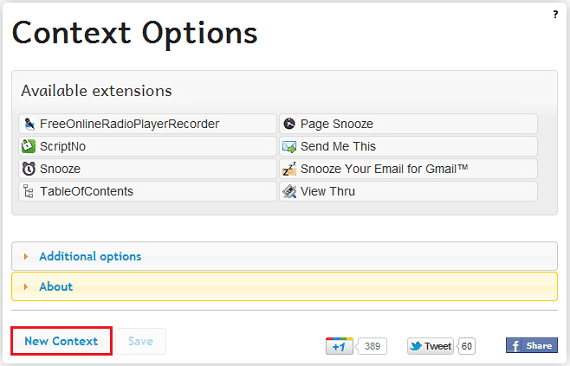Expand the About section arrow
The height and width of the screenshot is (366, 570).
[26, 287]
